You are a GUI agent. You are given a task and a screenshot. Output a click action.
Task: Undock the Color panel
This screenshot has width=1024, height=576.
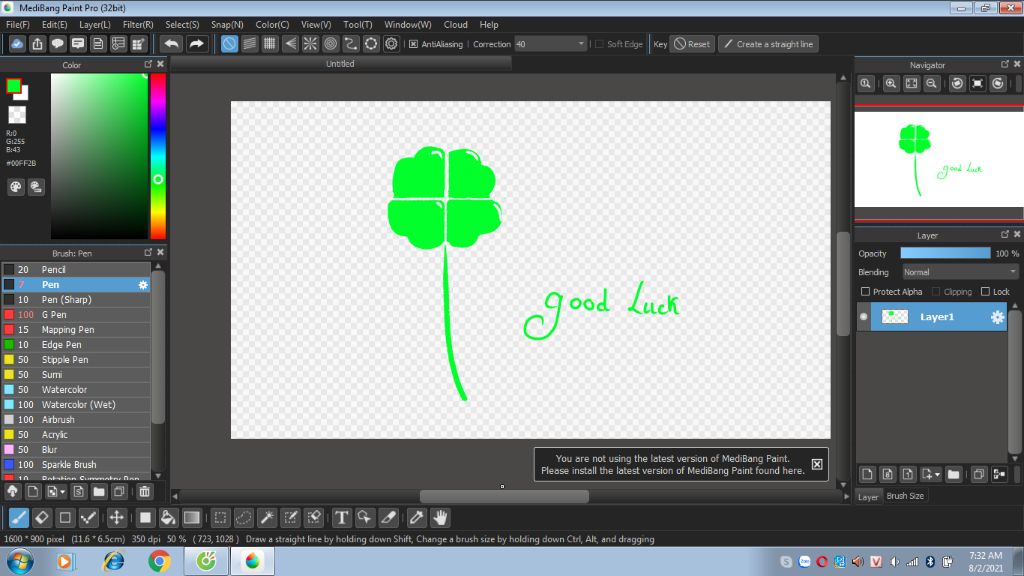[x=148, y=64]
